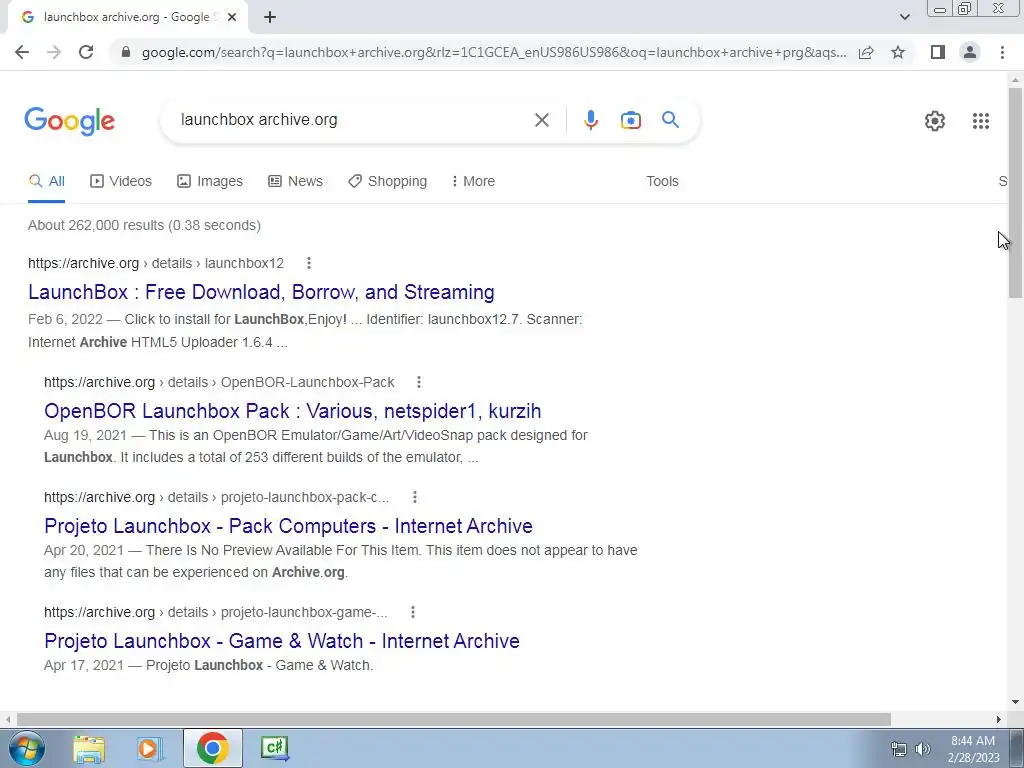Click the address bar URL
Viewport: 1024px width, 768px height.
pyautogui.click(x=494, y=52)
